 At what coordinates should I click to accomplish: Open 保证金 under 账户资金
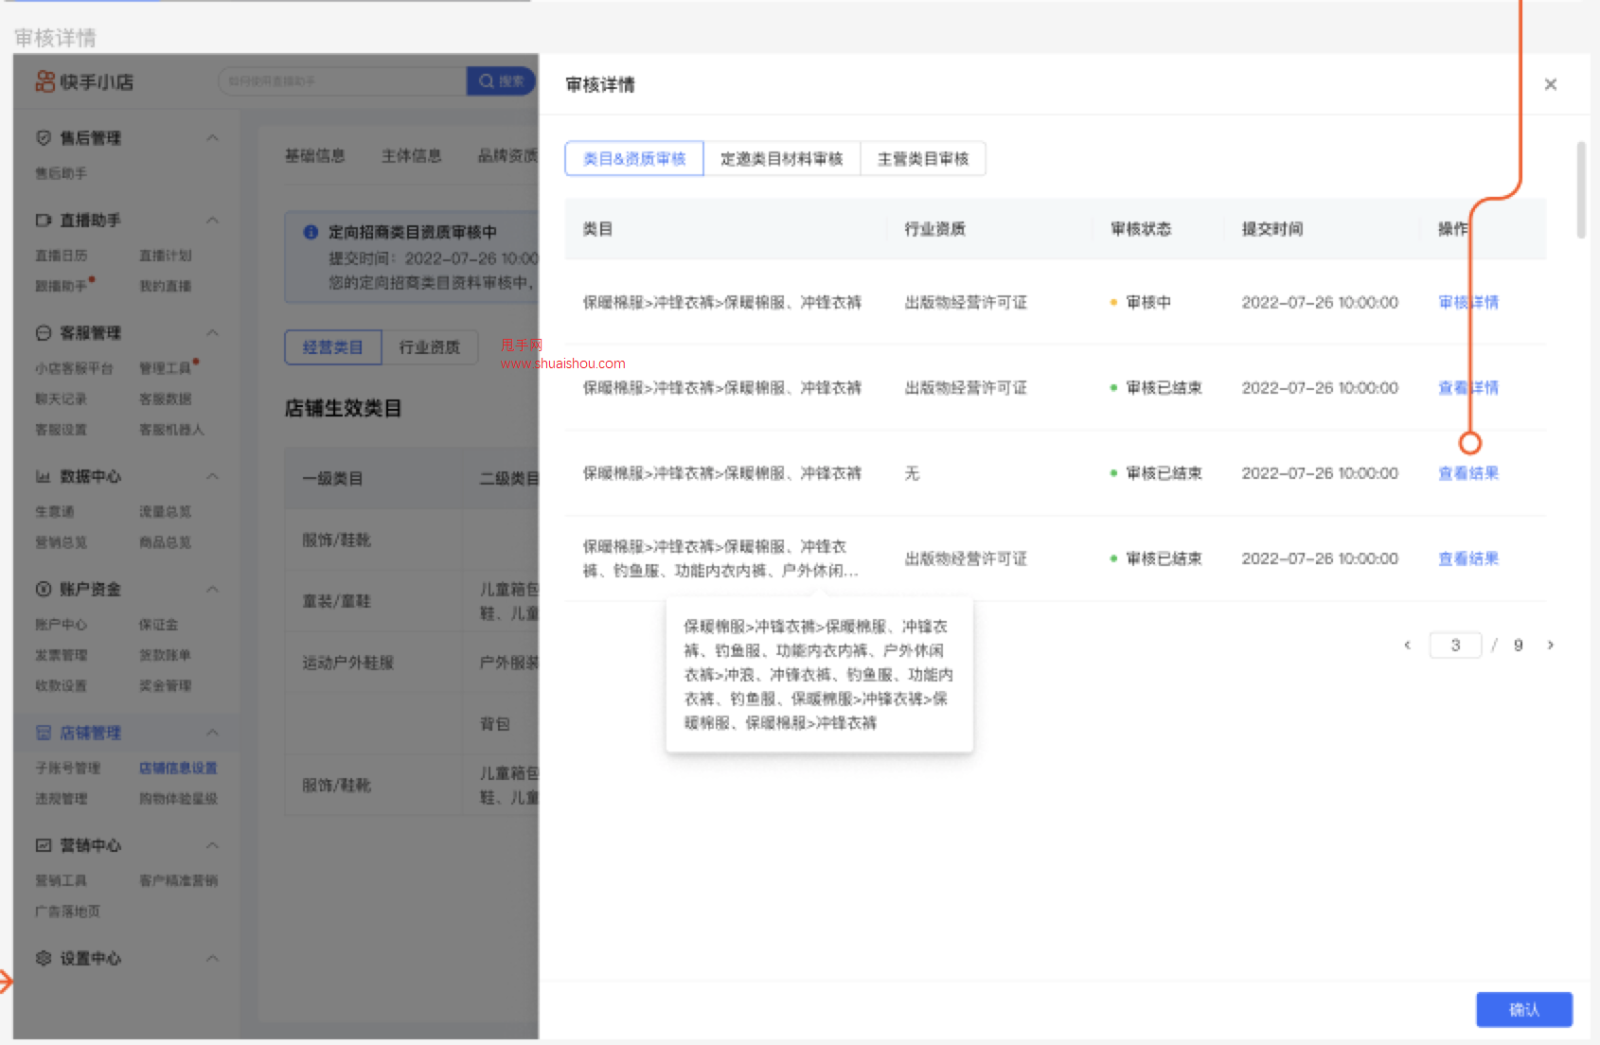158,625
